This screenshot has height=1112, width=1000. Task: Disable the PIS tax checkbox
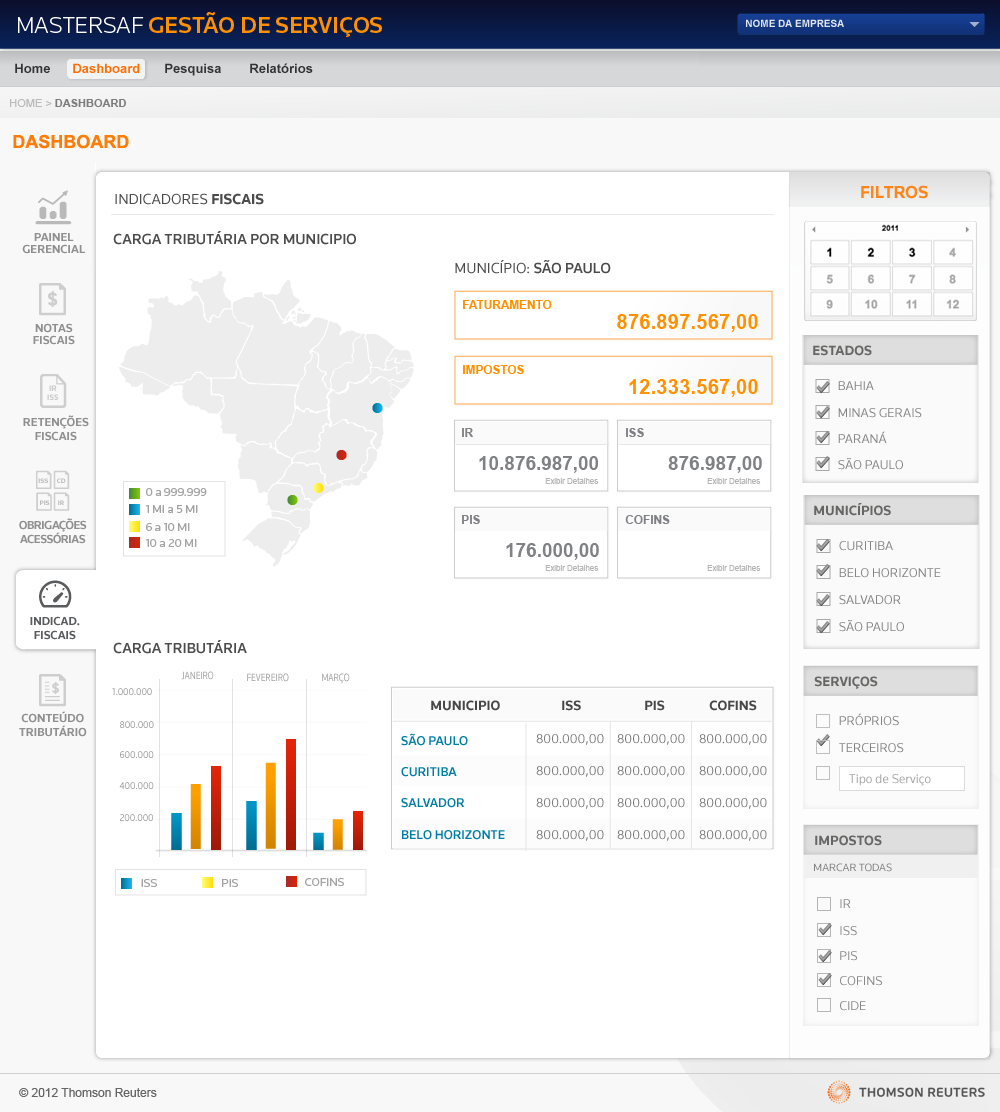(x=824, y=955)
